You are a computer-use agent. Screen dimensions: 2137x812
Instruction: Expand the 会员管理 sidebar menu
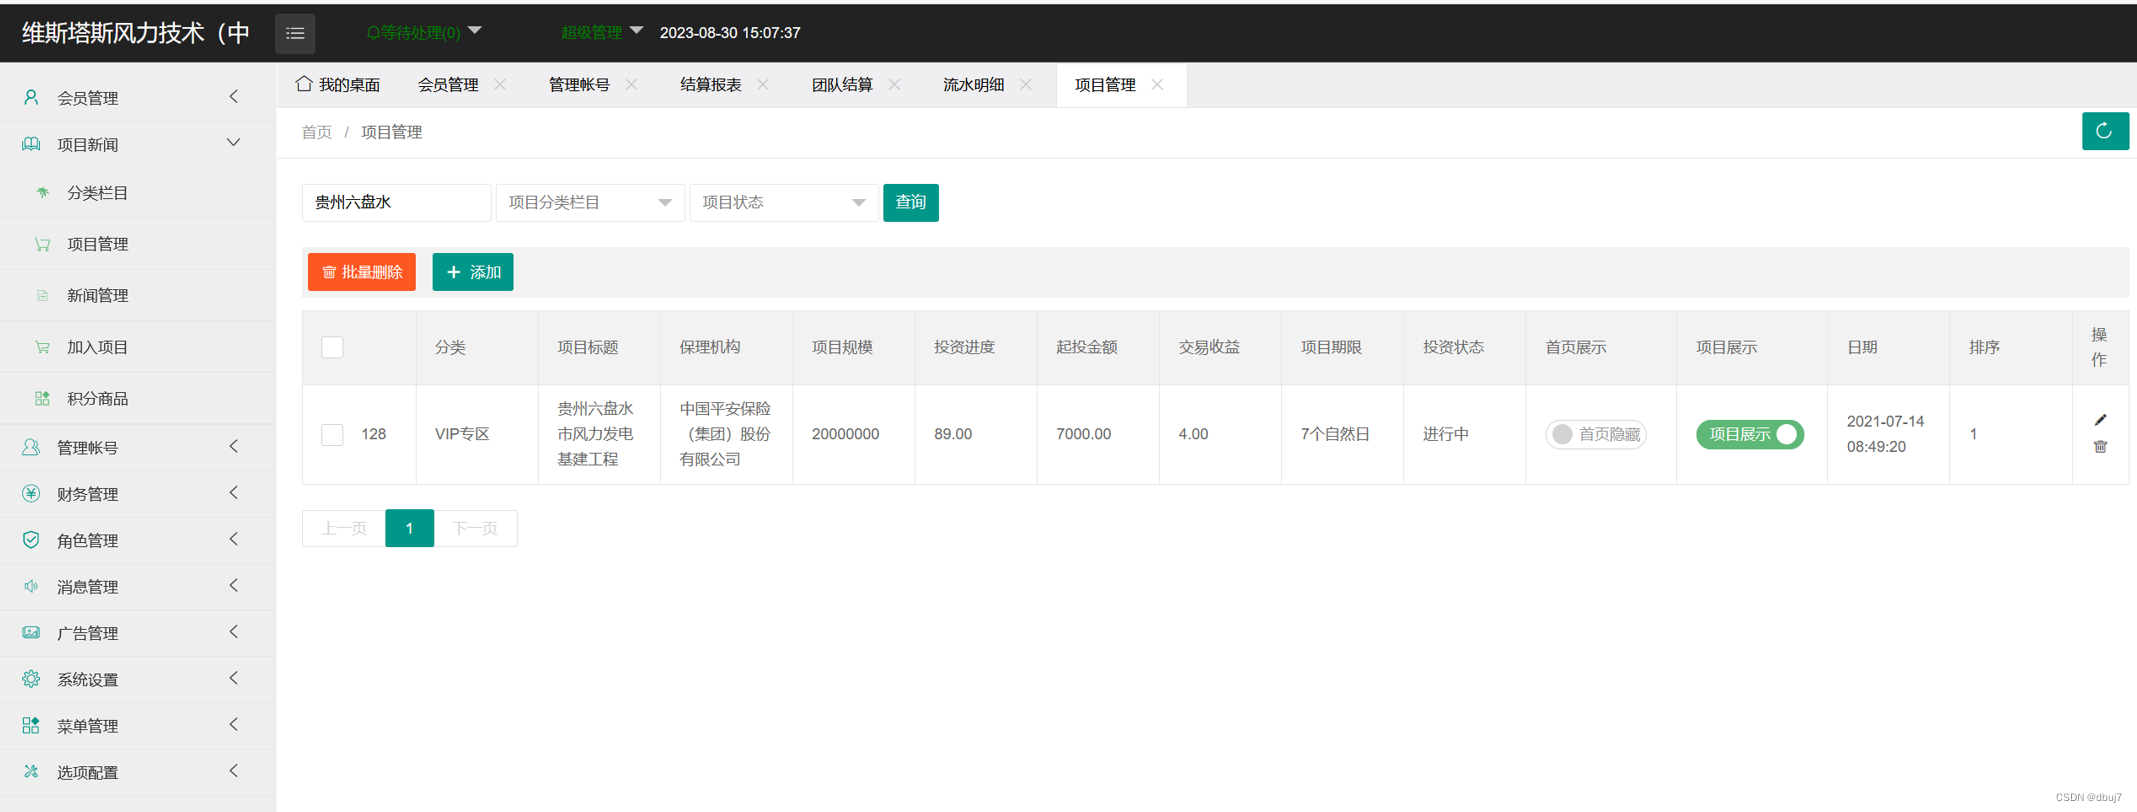tap(137, 97)
